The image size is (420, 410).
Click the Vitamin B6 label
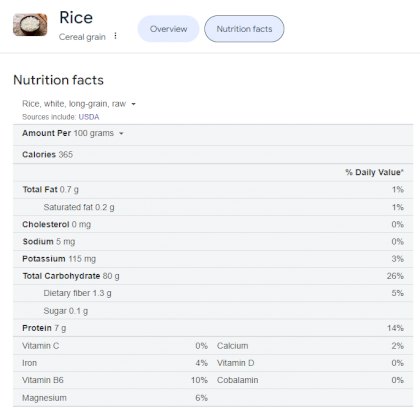click(43, 380)
